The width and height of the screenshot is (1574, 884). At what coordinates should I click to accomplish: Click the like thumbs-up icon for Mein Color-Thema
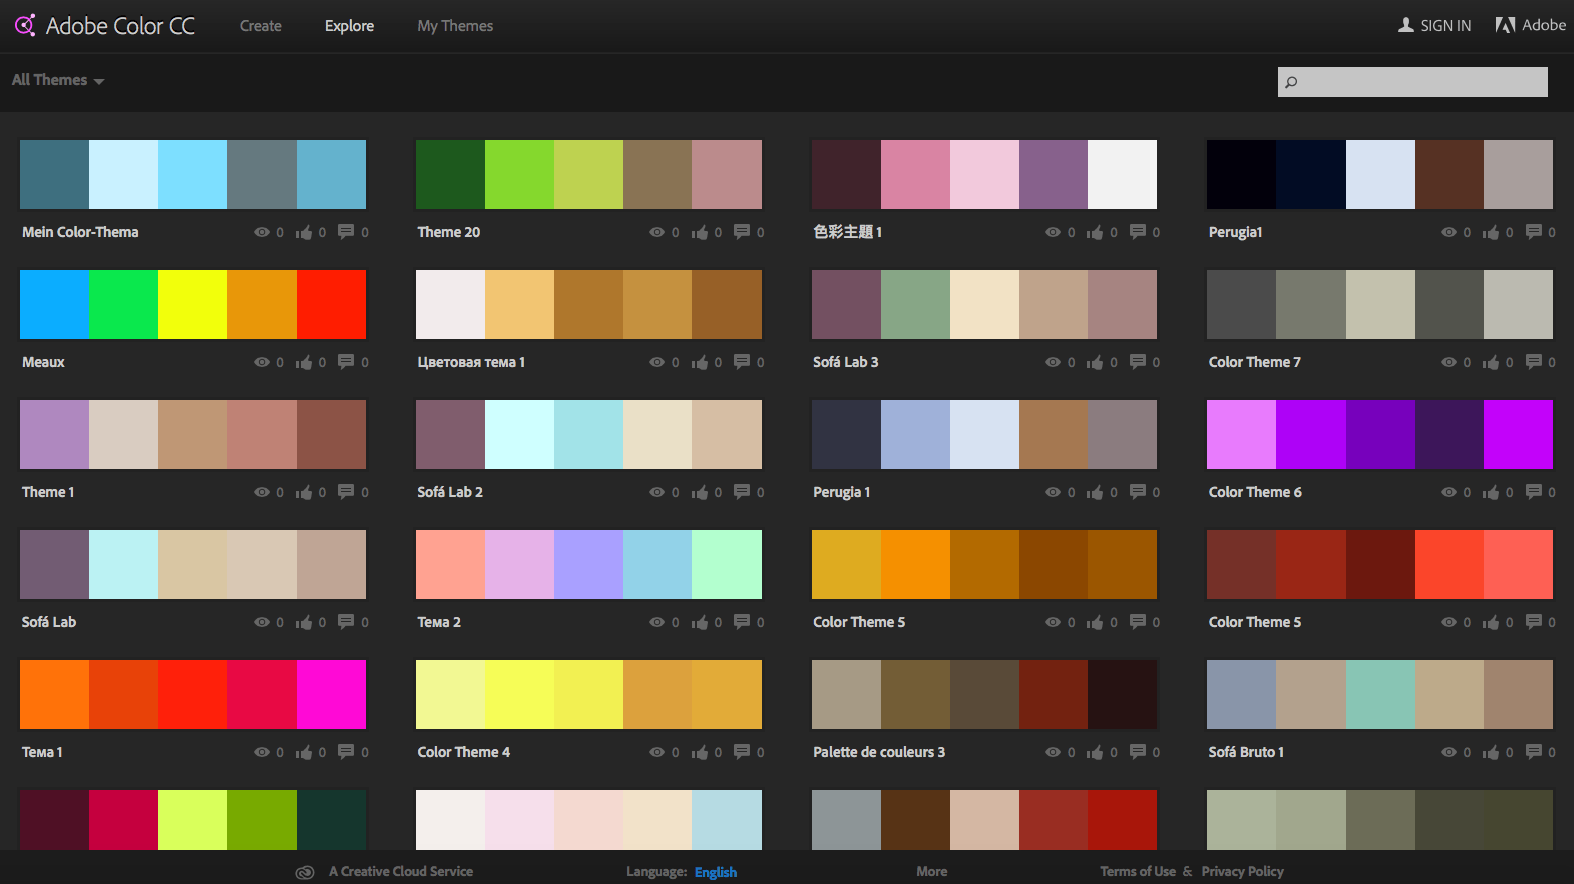coord(304,232)
